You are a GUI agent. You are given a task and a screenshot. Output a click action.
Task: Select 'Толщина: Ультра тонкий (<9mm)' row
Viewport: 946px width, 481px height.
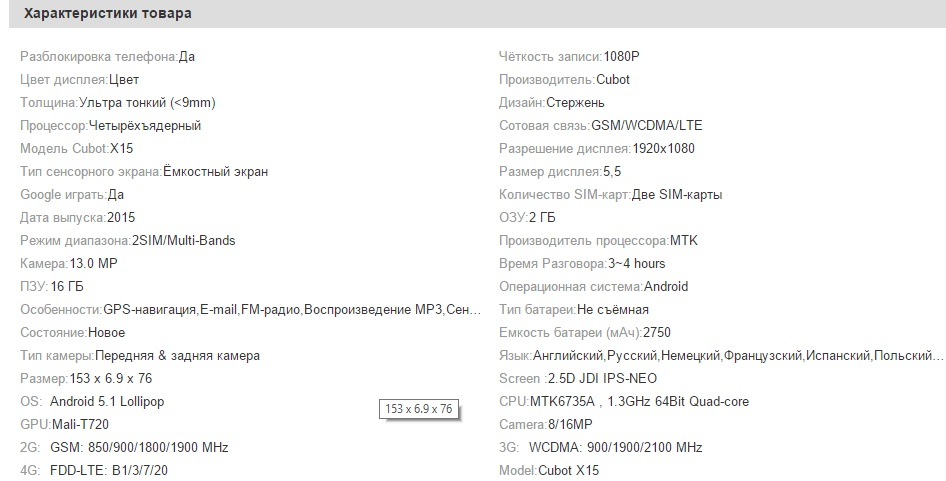[x=118, y=103]
